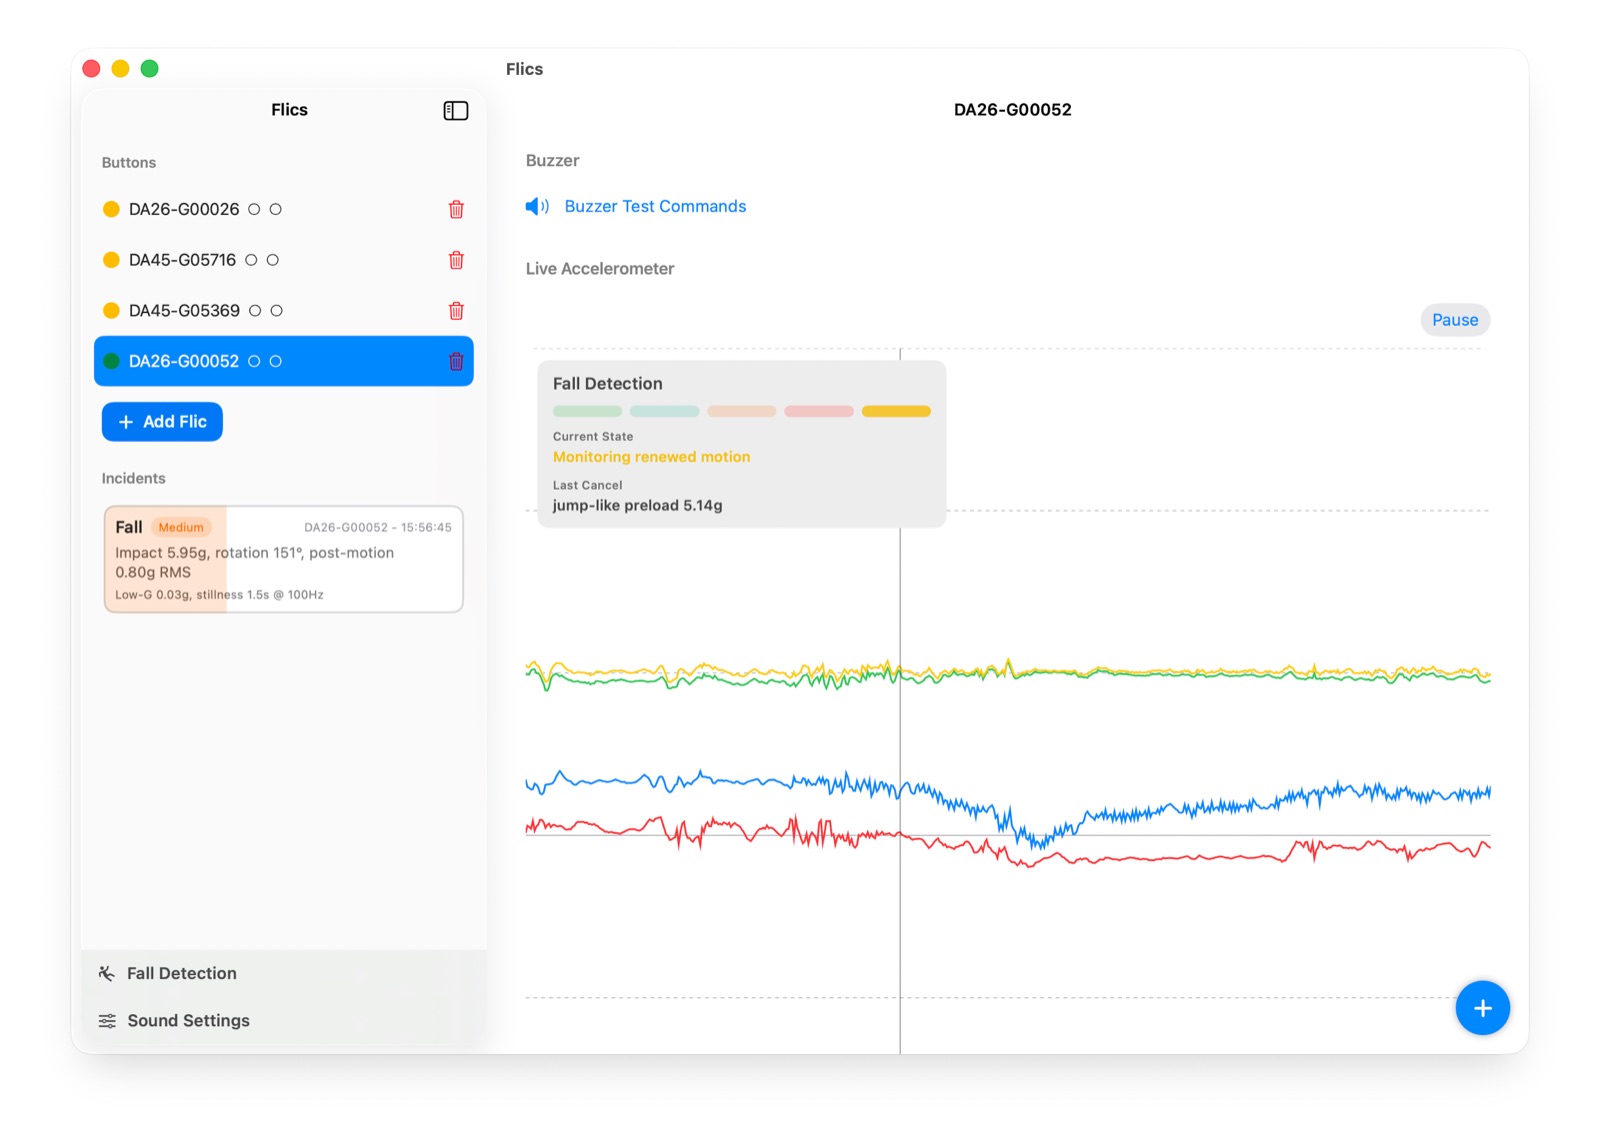Image resolution: width=1600 pixels, height=1148 pixels.
Task: Click the Medium severity badge
Action: [181, 527]
